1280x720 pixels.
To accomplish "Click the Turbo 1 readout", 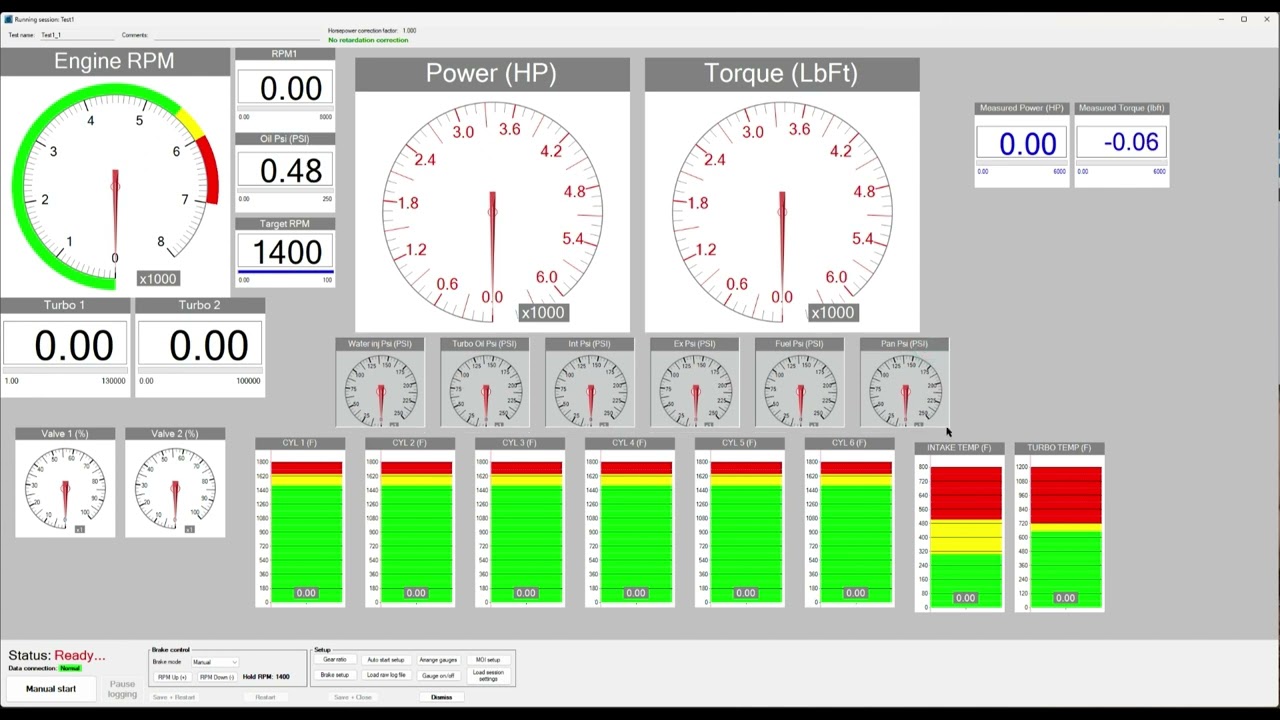I will pyautogui.click(x=65, y=346).
